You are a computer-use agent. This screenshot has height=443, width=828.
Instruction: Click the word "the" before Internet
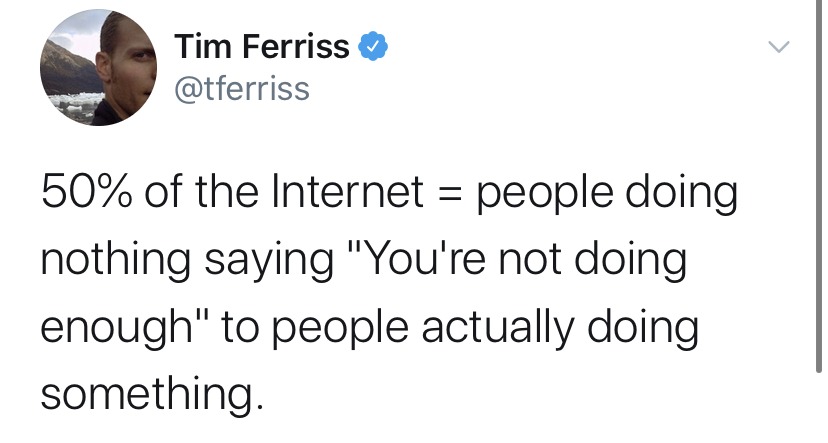[x=232, y=194]
